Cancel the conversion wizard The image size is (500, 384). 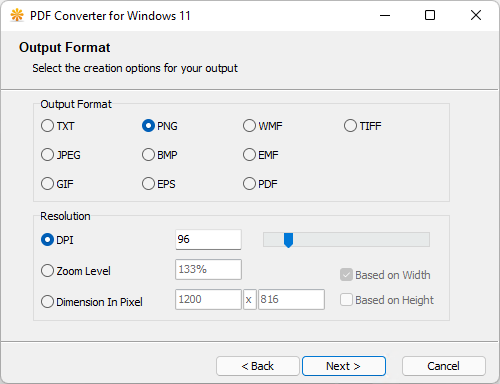(x=444, y=366)
